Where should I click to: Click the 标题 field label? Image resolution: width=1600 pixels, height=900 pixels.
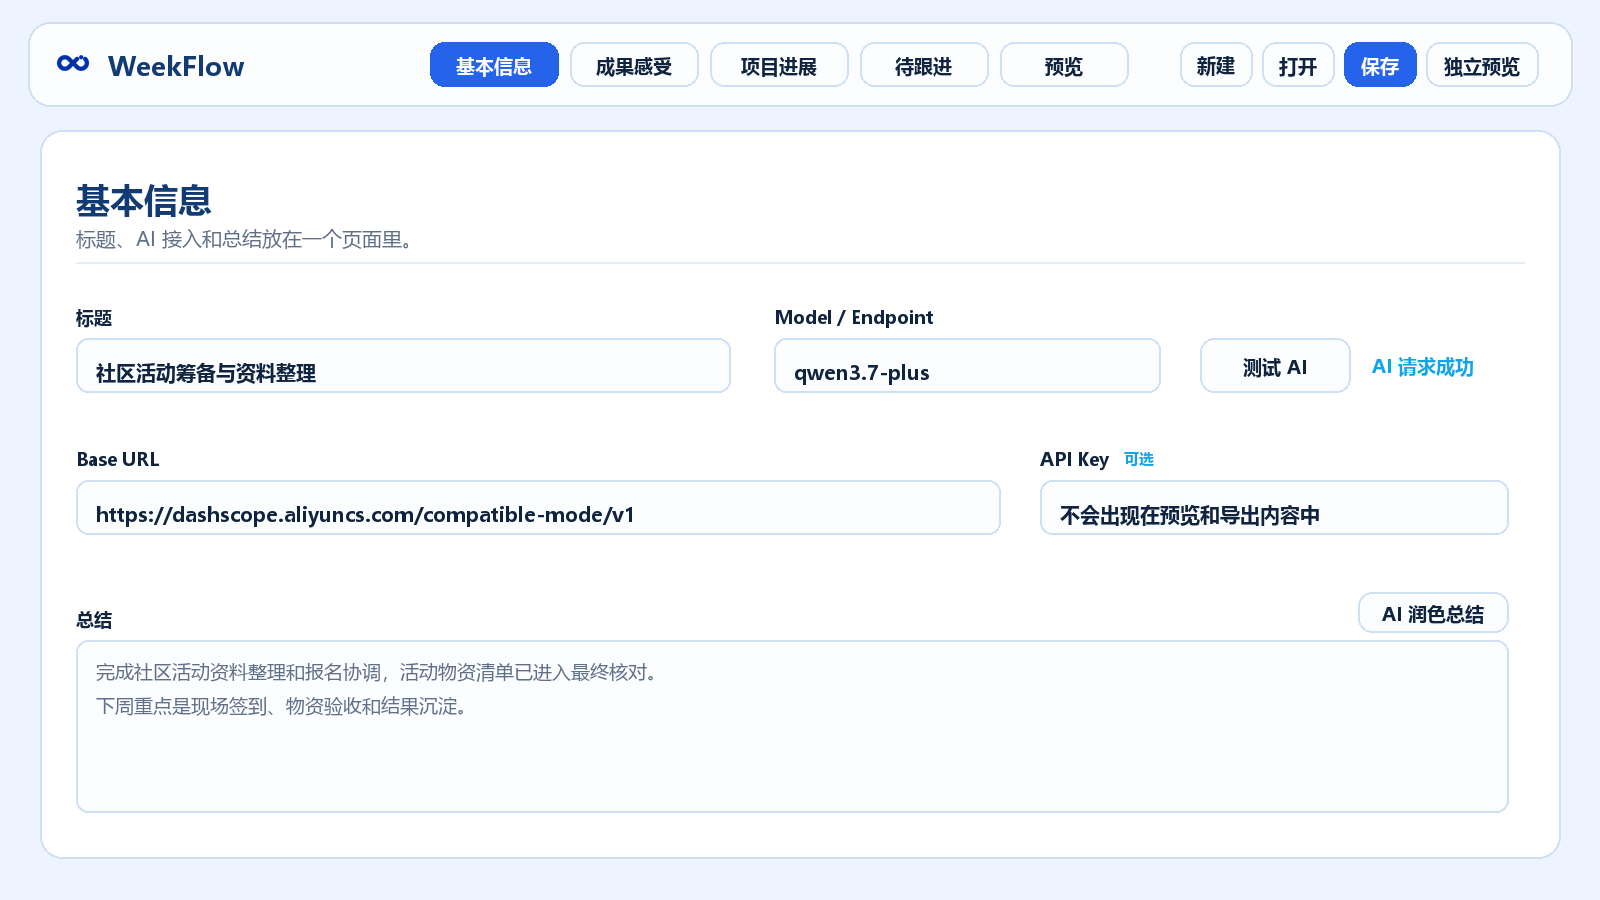pyautogui.click(x=94, y=318)
